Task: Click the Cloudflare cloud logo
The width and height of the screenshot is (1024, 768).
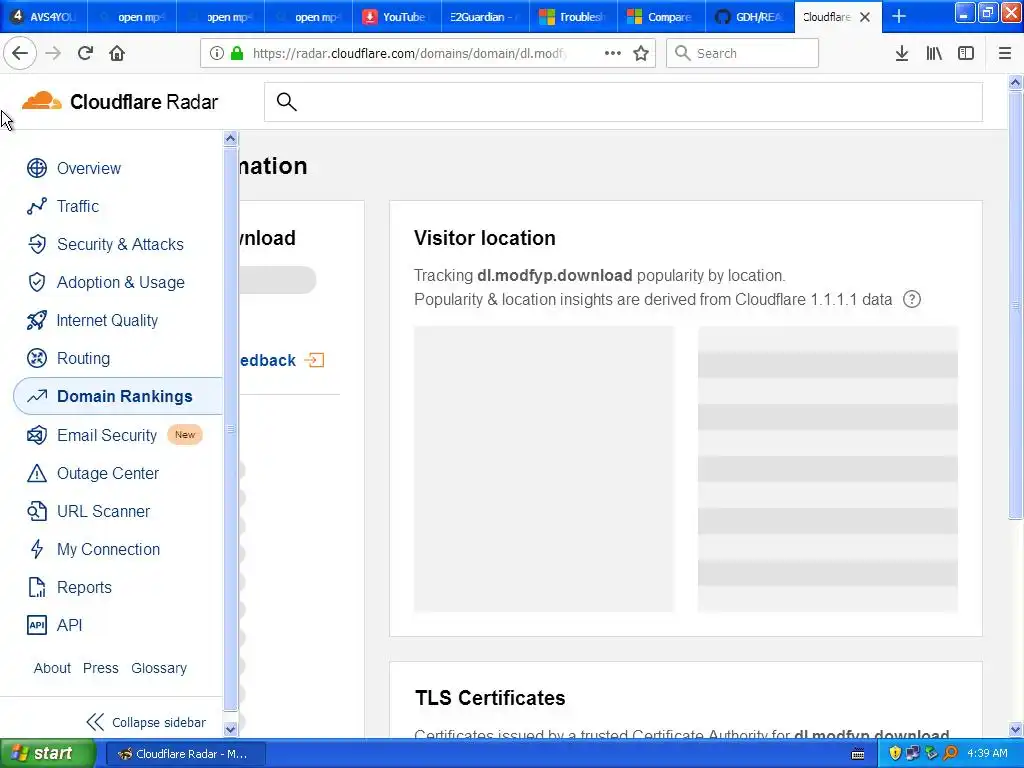Action: [x=41, y=101]
